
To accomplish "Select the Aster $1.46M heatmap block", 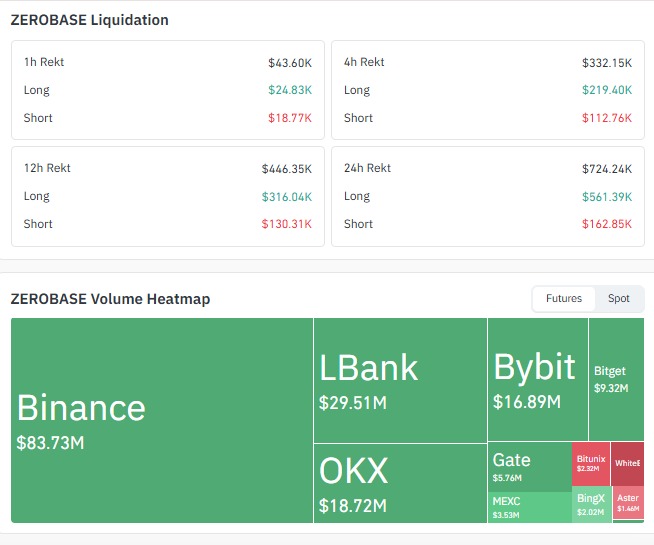I will coord(628,503).
